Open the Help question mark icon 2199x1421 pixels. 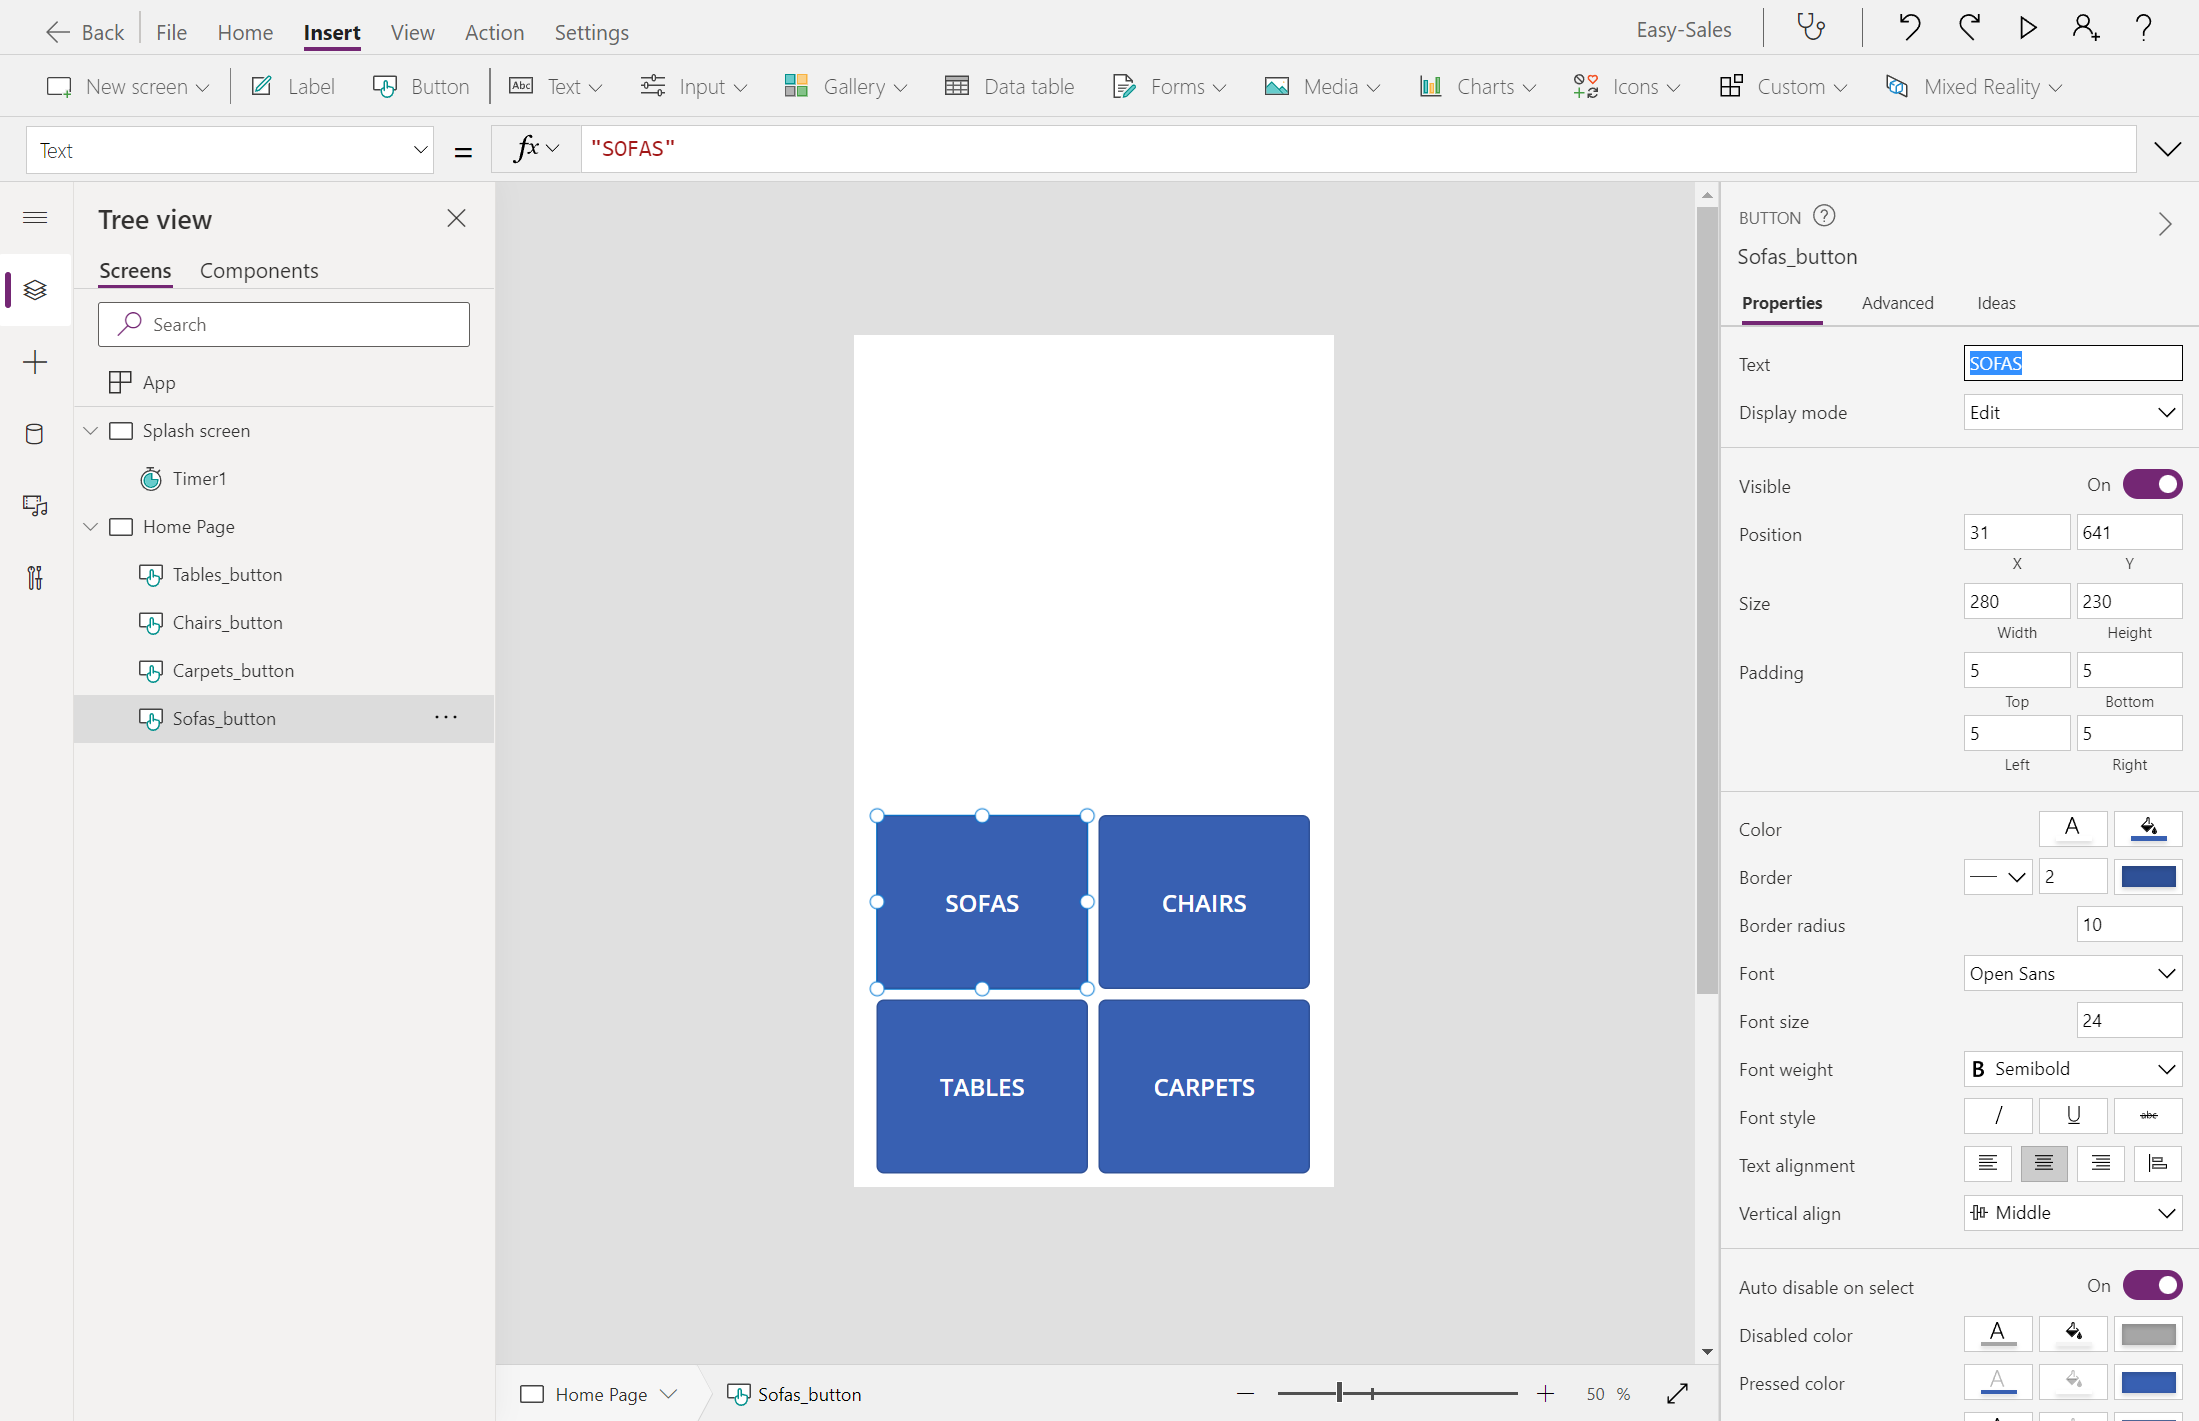pyautogui.click(x=2143, y=28)
